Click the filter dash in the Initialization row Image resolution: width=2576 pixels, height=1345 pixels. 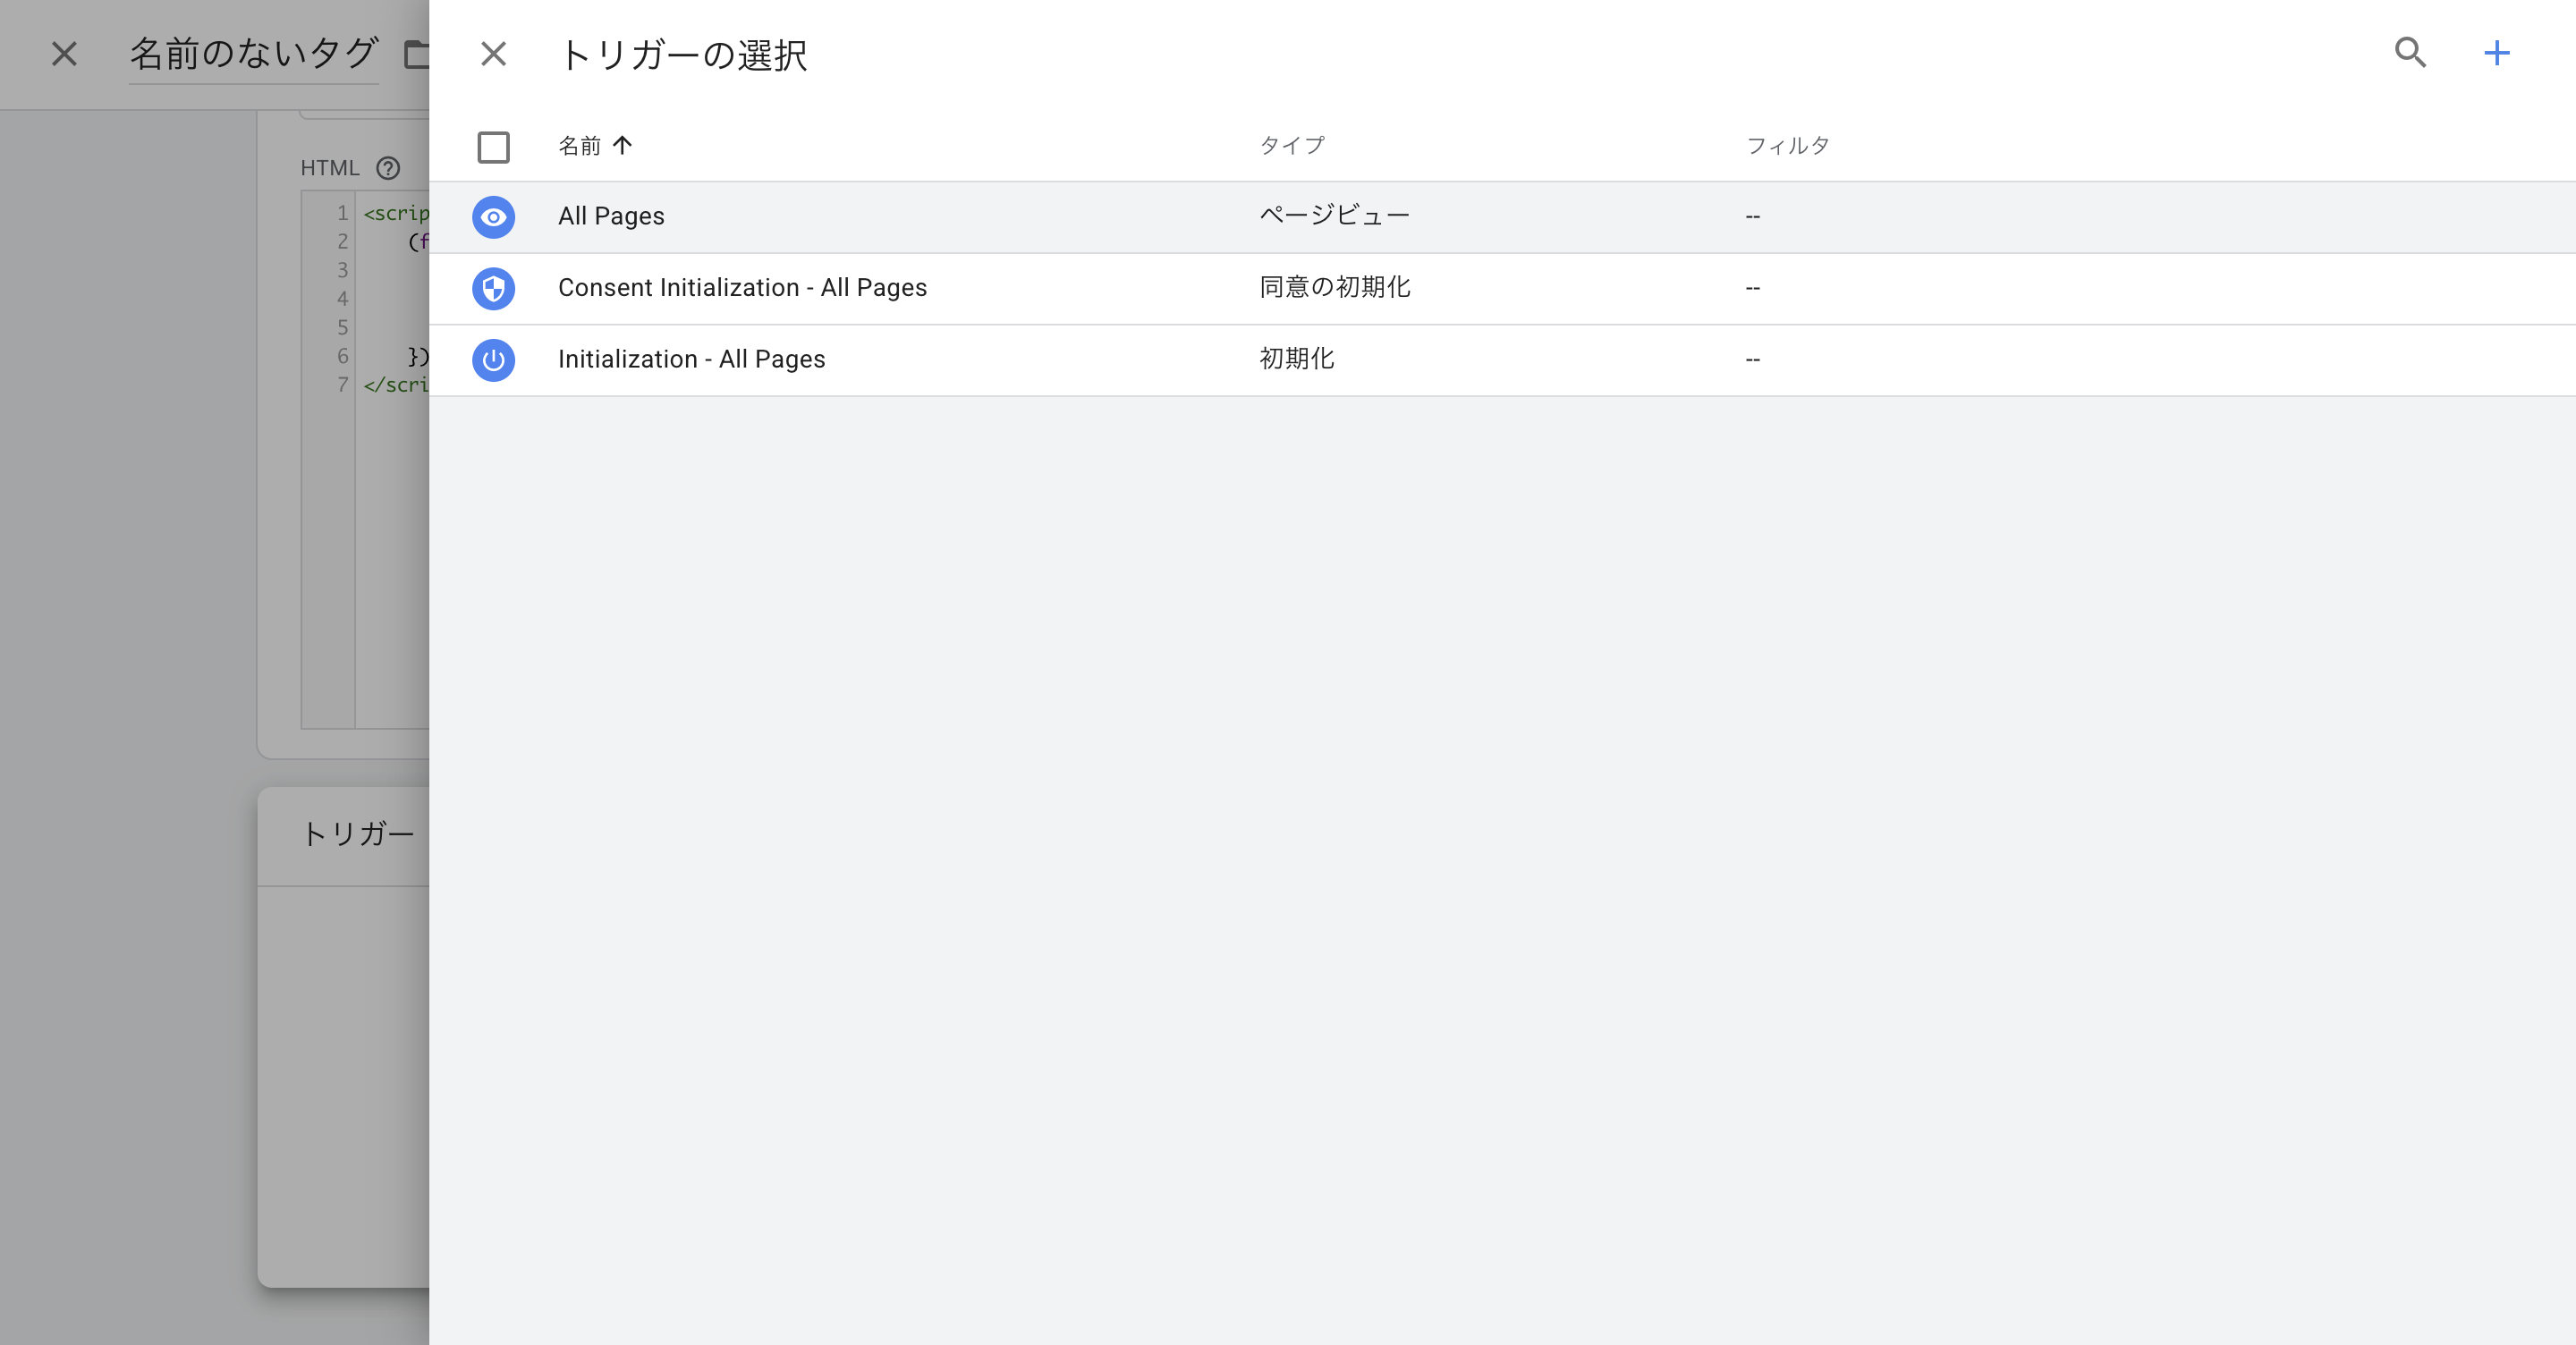tap(1752, 360)
